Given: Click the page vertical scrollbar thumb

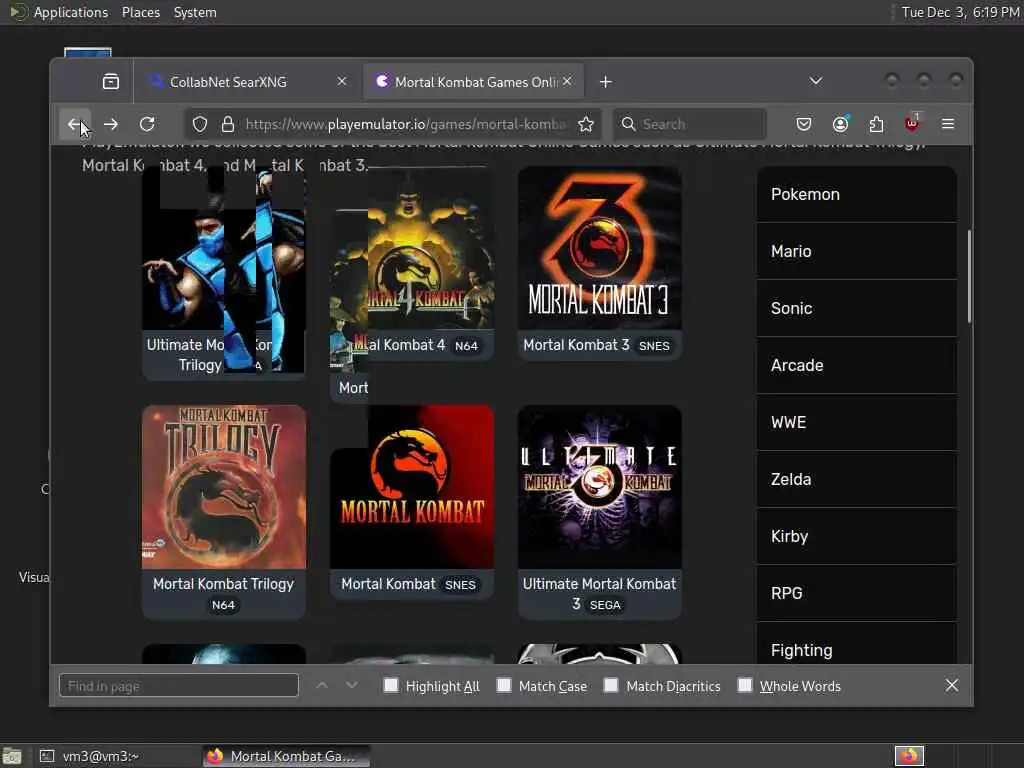Looking at the screenshot, I should coord(969,276).
